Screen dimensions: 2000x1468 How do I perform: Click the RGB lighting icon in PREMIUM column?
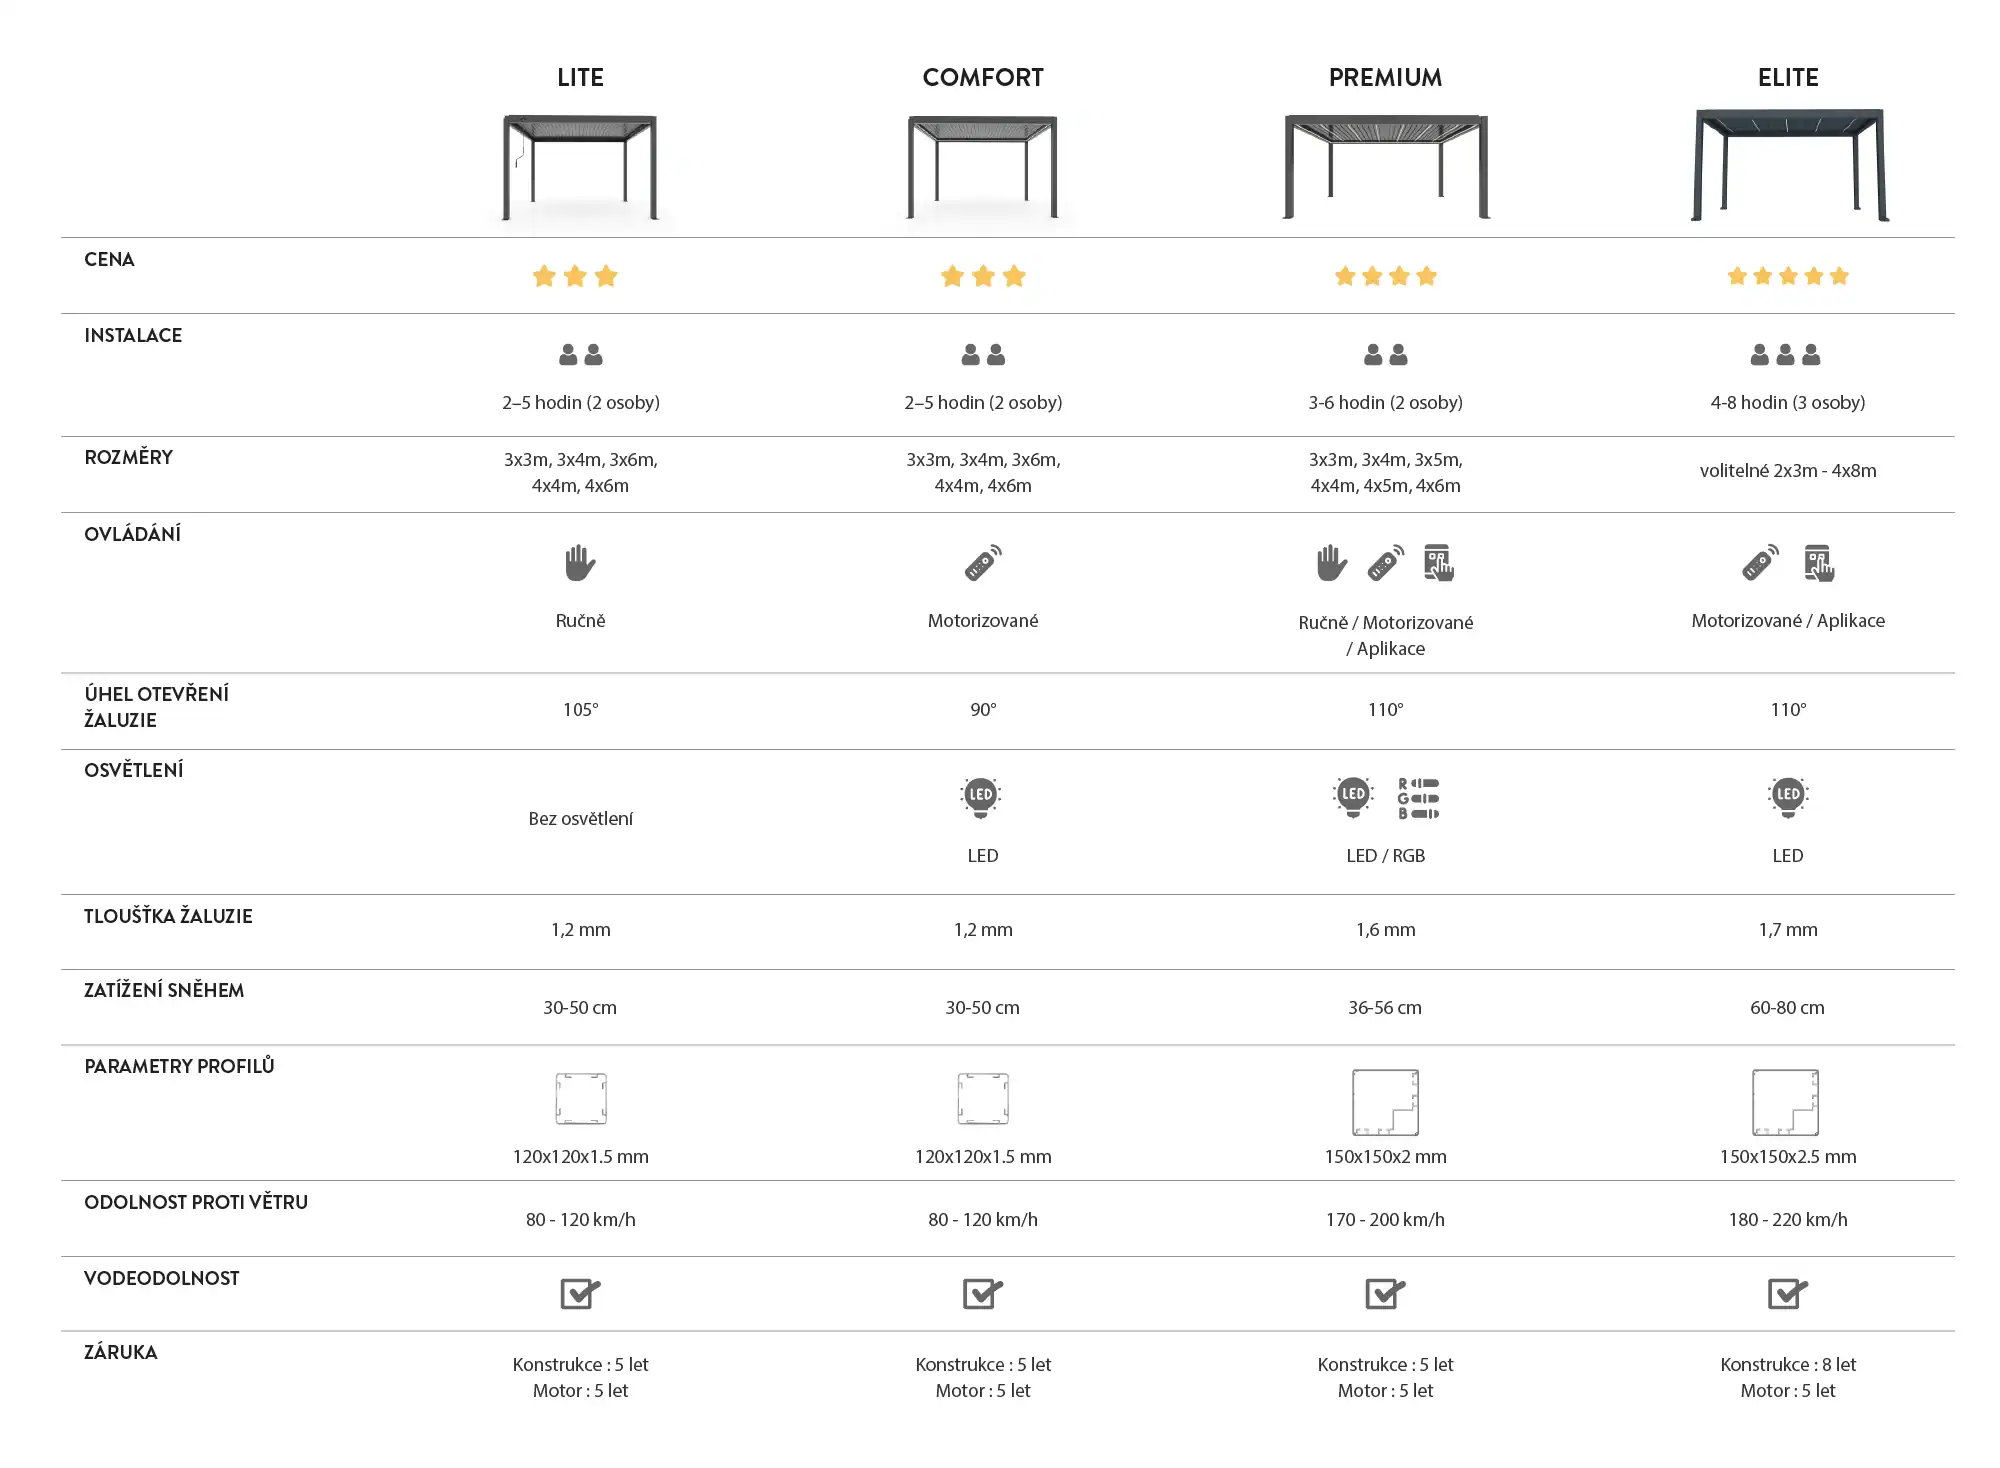1418,798
